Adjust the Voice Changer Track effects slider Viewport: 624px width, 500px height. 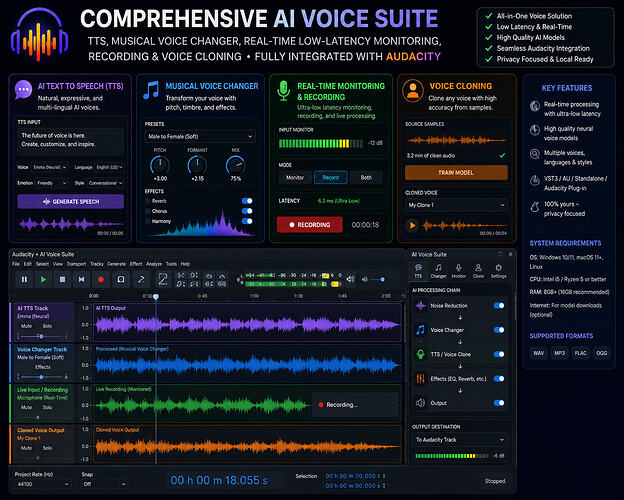pyautogui.click(x=42, y=376)
